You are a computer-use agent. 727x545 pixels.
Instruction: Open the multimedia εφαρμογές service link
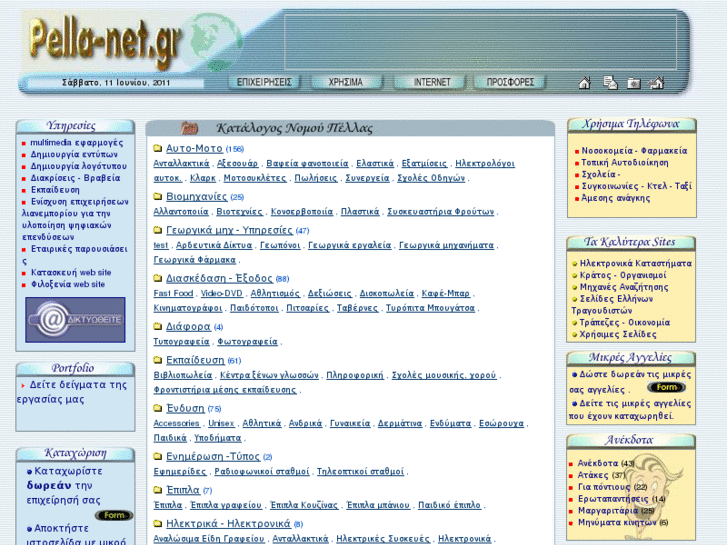[77, 142]
